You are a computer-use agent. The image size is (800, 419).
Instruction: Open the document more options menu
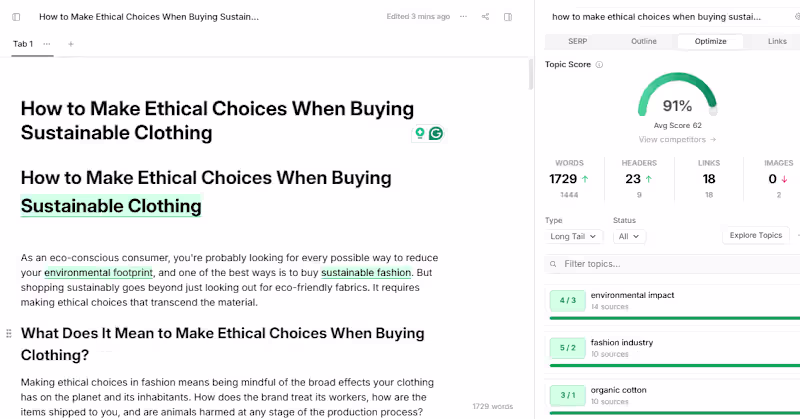[x=463, y=17]
